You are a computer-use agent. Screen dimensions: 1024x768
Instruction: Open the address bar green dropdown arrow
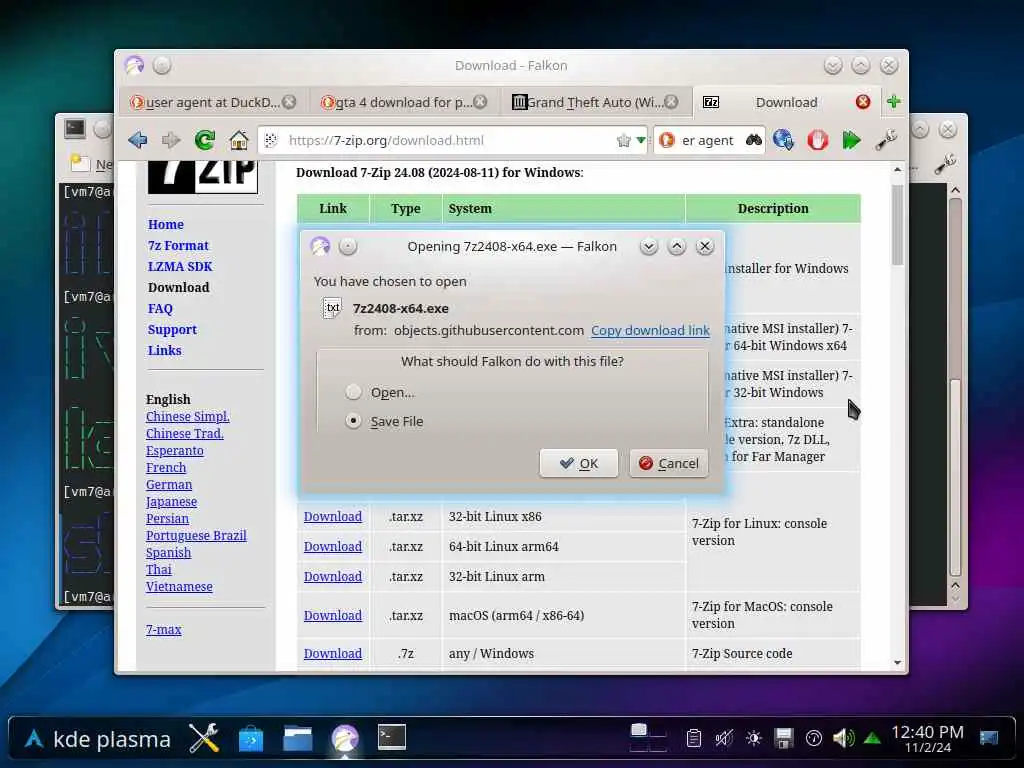(641, 140)
